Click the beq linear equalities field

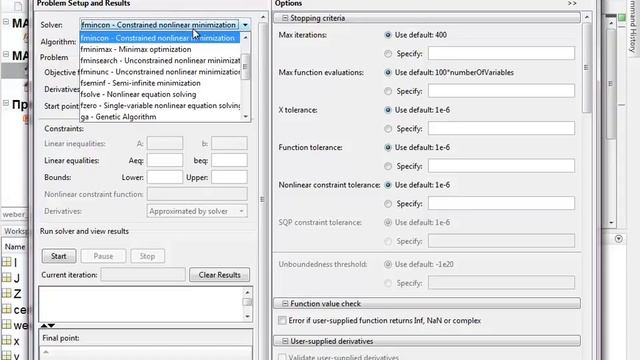point(229,160)
